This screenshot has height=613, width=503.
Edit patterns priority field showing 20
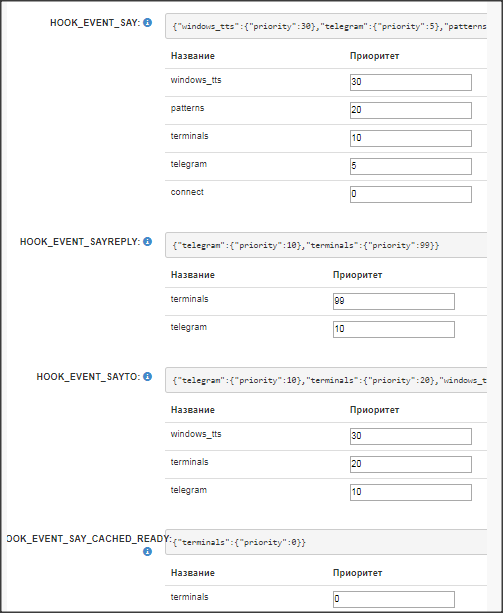(411, 110)
